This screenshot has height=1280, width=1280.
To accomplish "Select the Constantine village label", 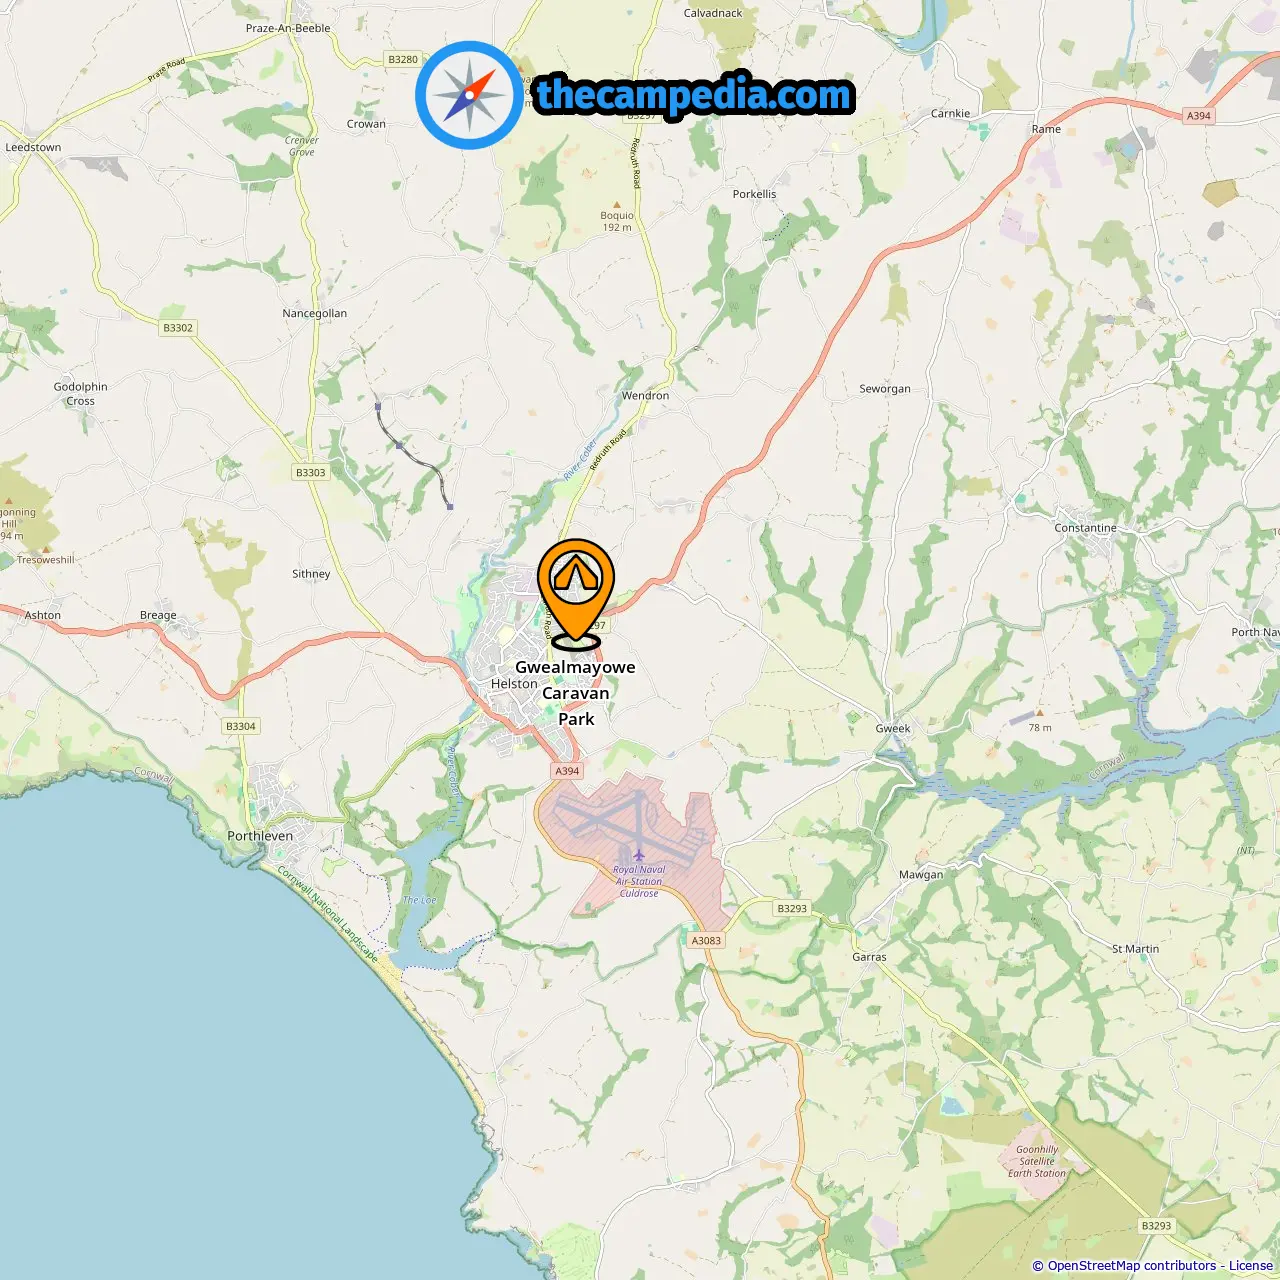I will pyautogui.click(x=1085, y=528).
